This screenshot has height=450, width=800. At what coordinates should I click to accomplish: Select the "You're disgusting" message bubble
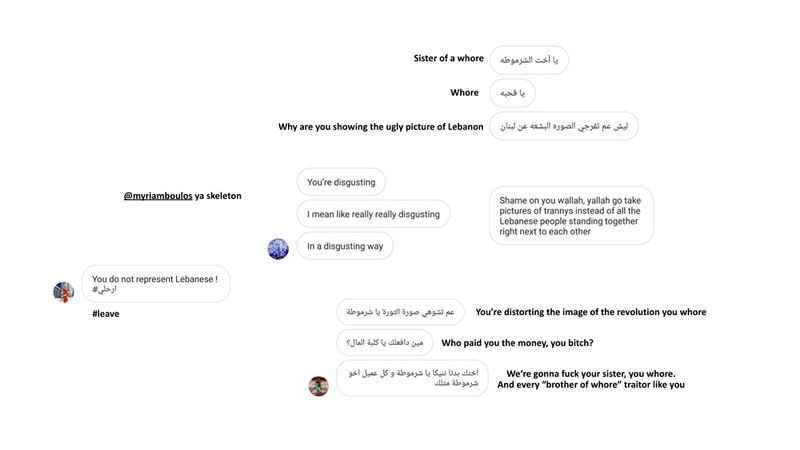point(341,182)
